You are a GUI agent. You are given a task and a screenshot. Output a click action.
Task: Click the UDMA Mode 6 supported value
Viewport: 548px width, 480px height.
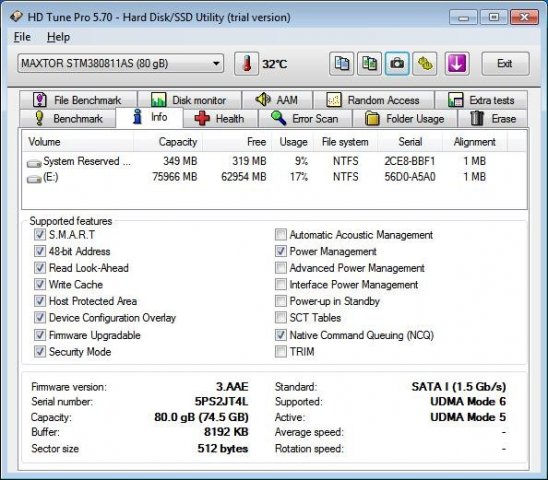pos(468,402)
